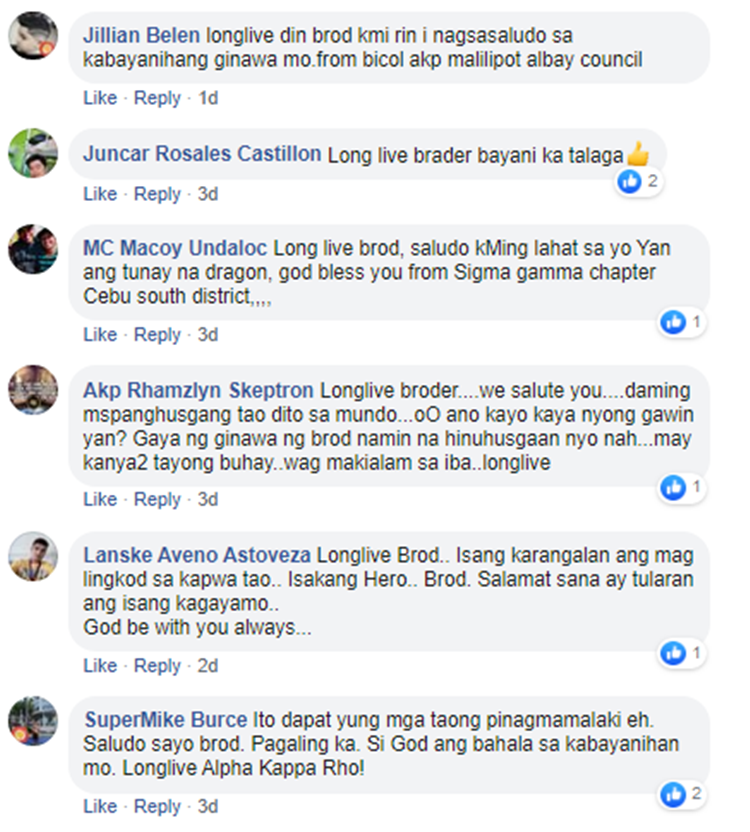The width and height of the screenshot is (750, 832).
Task: Click the like reaction icon on Juncar's comment
Action: (637, 181)
